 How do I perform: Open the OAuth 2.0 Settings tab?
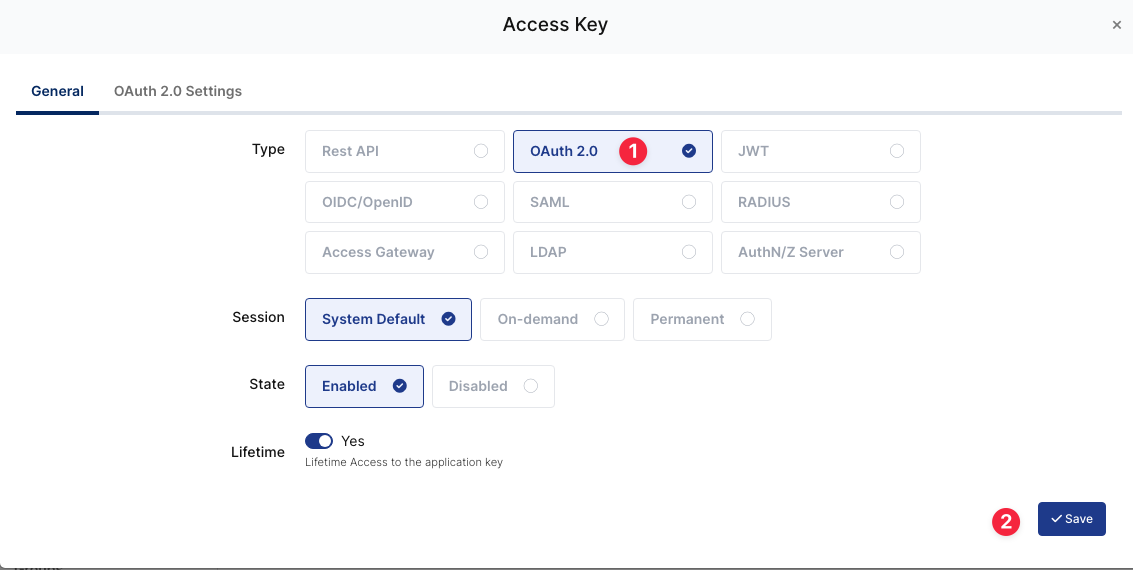click(x=178, y=91)
